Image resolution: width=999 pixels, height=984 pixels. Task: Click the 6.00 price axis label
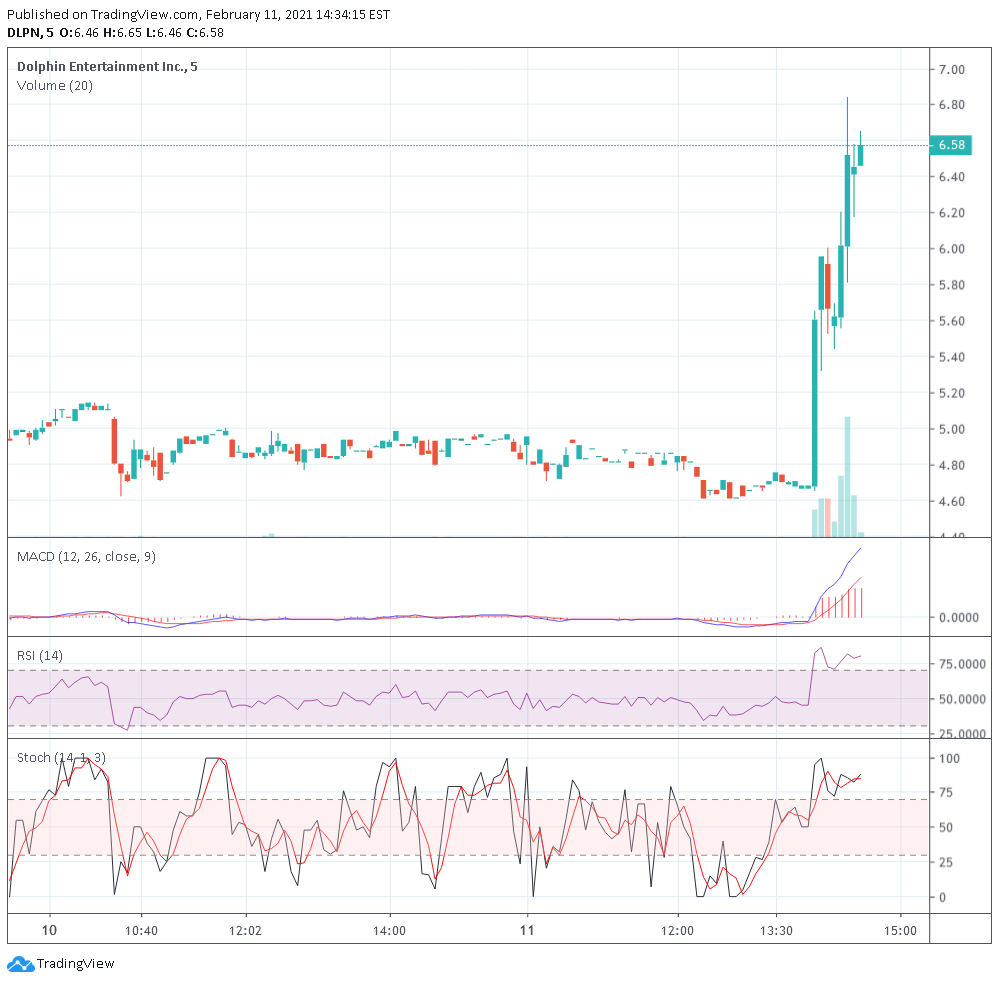click(952, 249)
